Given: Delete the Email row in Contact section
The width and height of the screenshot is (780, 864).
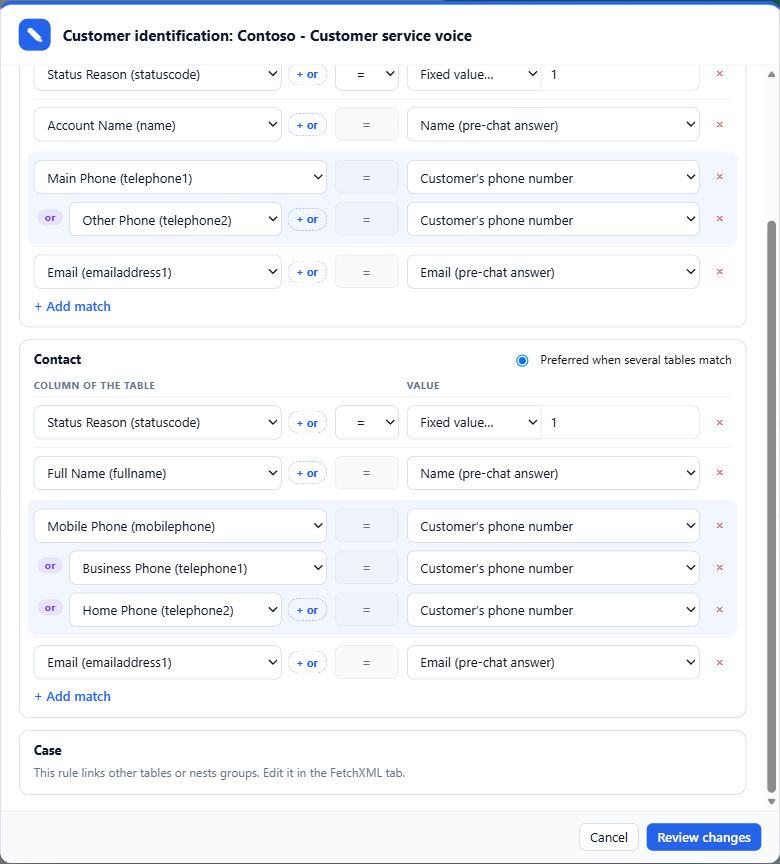Looking at the screenshot, I should [x=719, y=662].
